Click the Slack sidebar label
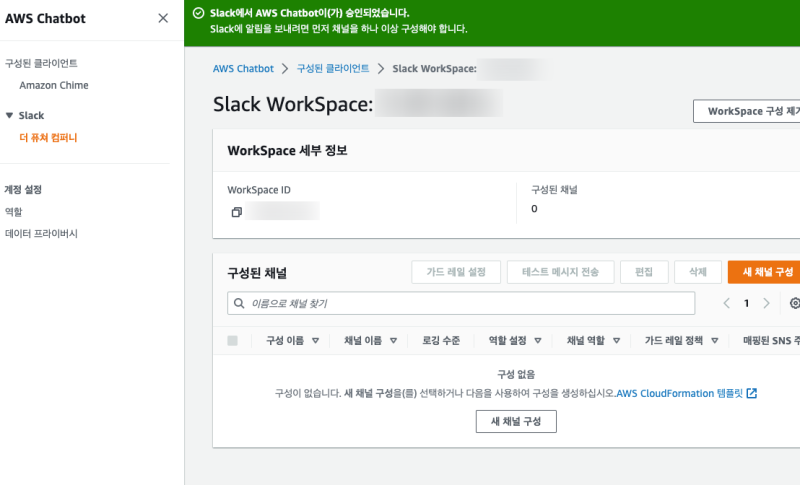Image resolution: width=800 pixels, height=485 pixels. [x=31, y=115]
